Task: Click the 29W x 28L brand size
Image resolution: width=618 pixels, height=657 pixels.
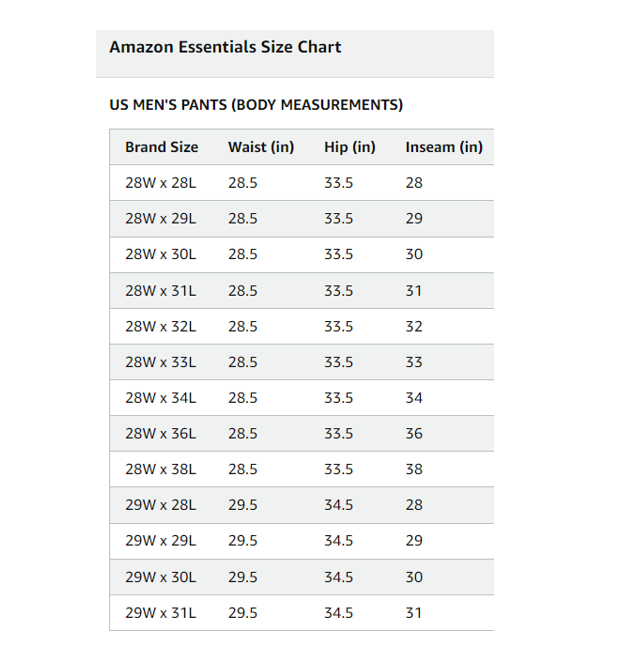Action: point(160,505)
